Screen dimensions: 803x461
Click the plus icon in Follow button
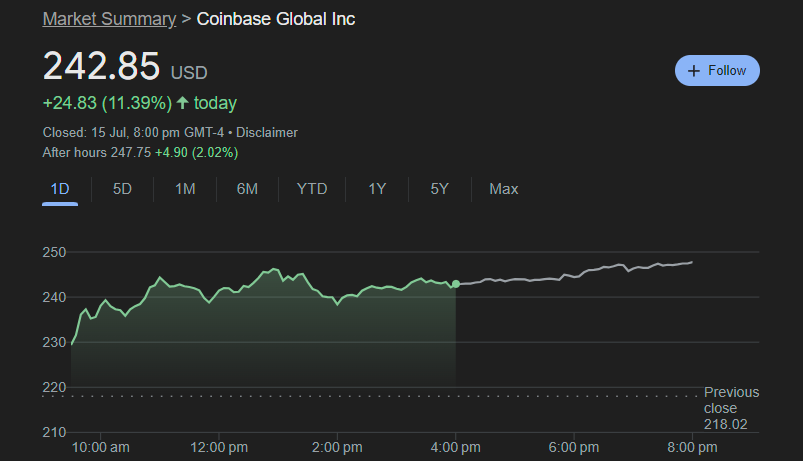click(694, 71)
